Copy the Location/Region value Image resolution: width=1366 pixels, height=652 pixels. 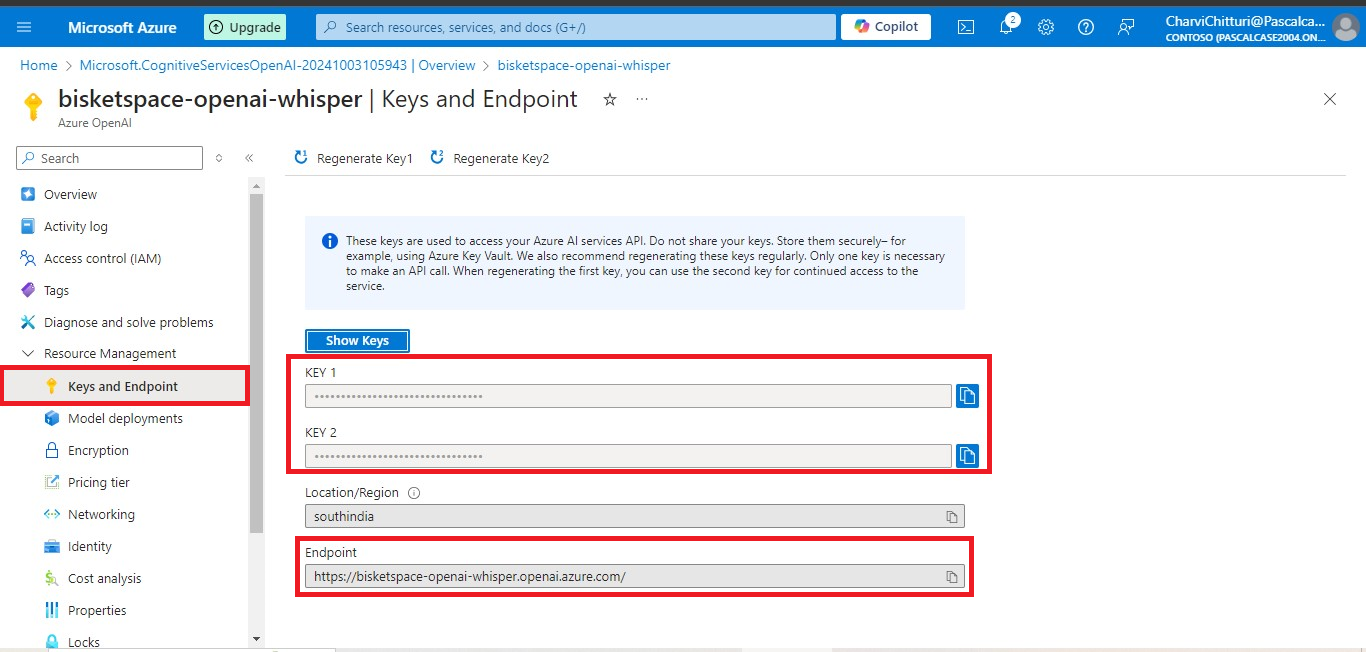coord(952,517)
